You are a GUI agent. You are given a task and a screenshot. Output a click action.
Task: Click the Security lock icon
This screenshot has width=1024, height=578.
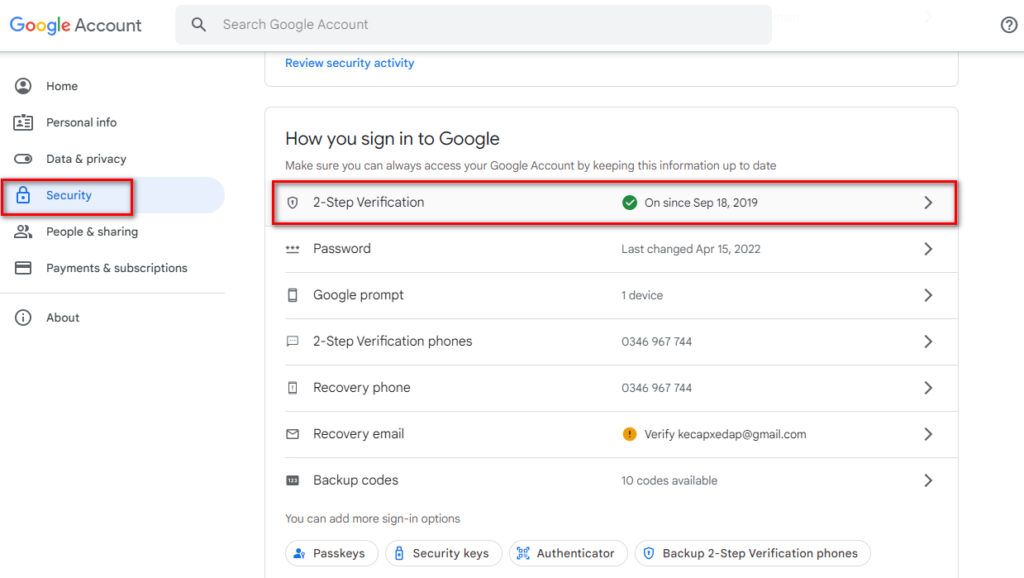[x=23, y=195]
